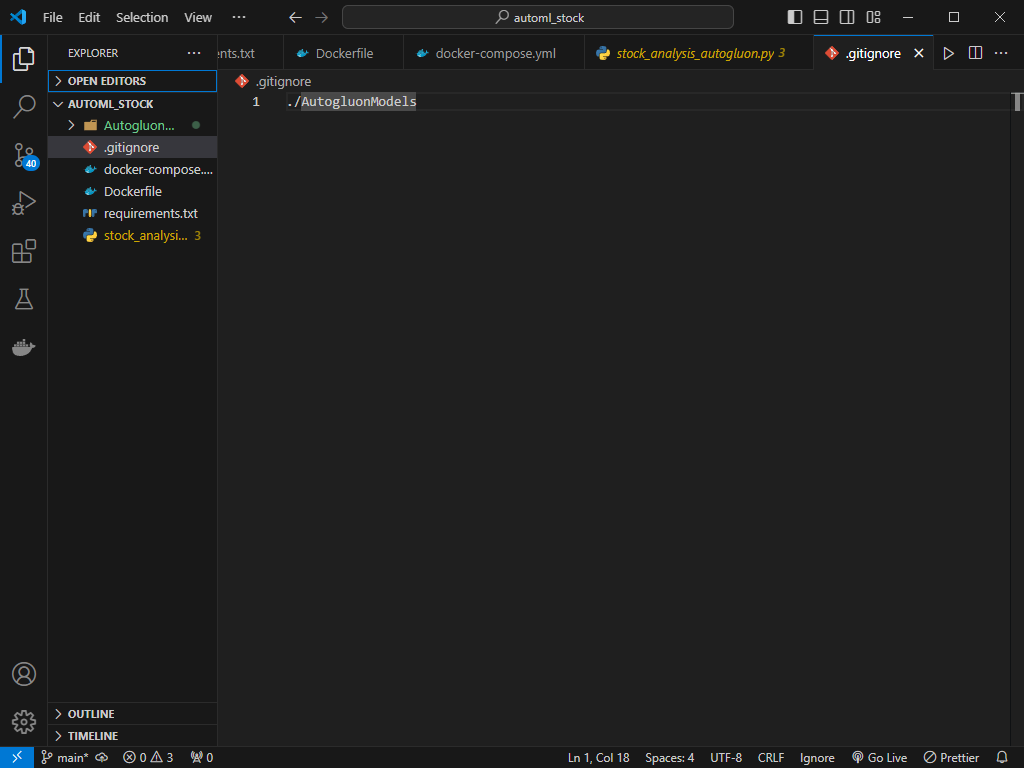Place cursor on ./AutogluonModels line
The width and height of the screenshot is (1024, 768).
(x=351, y=102)
